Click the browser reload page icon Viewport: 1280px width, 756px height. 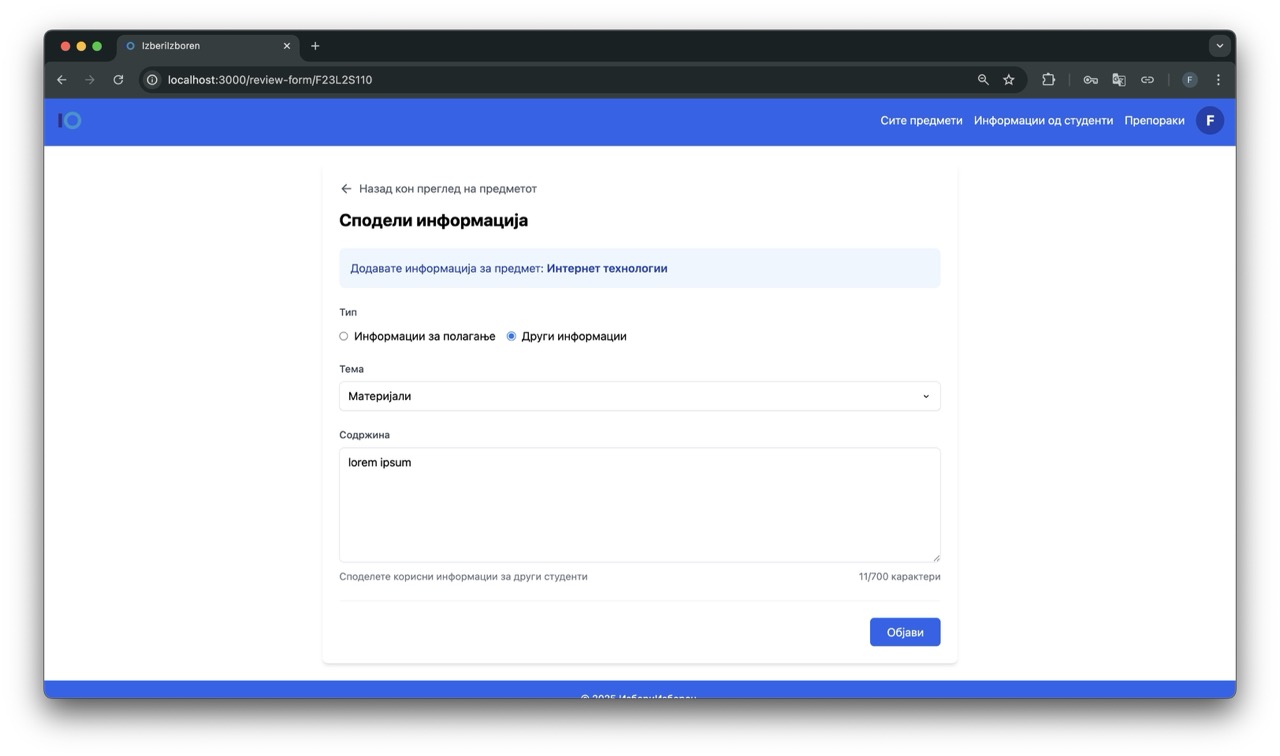118,80
